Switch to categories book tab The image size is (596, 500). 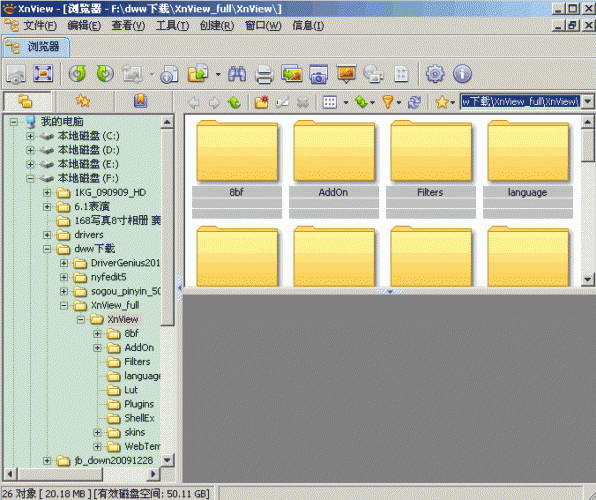(x=141, y=101)
